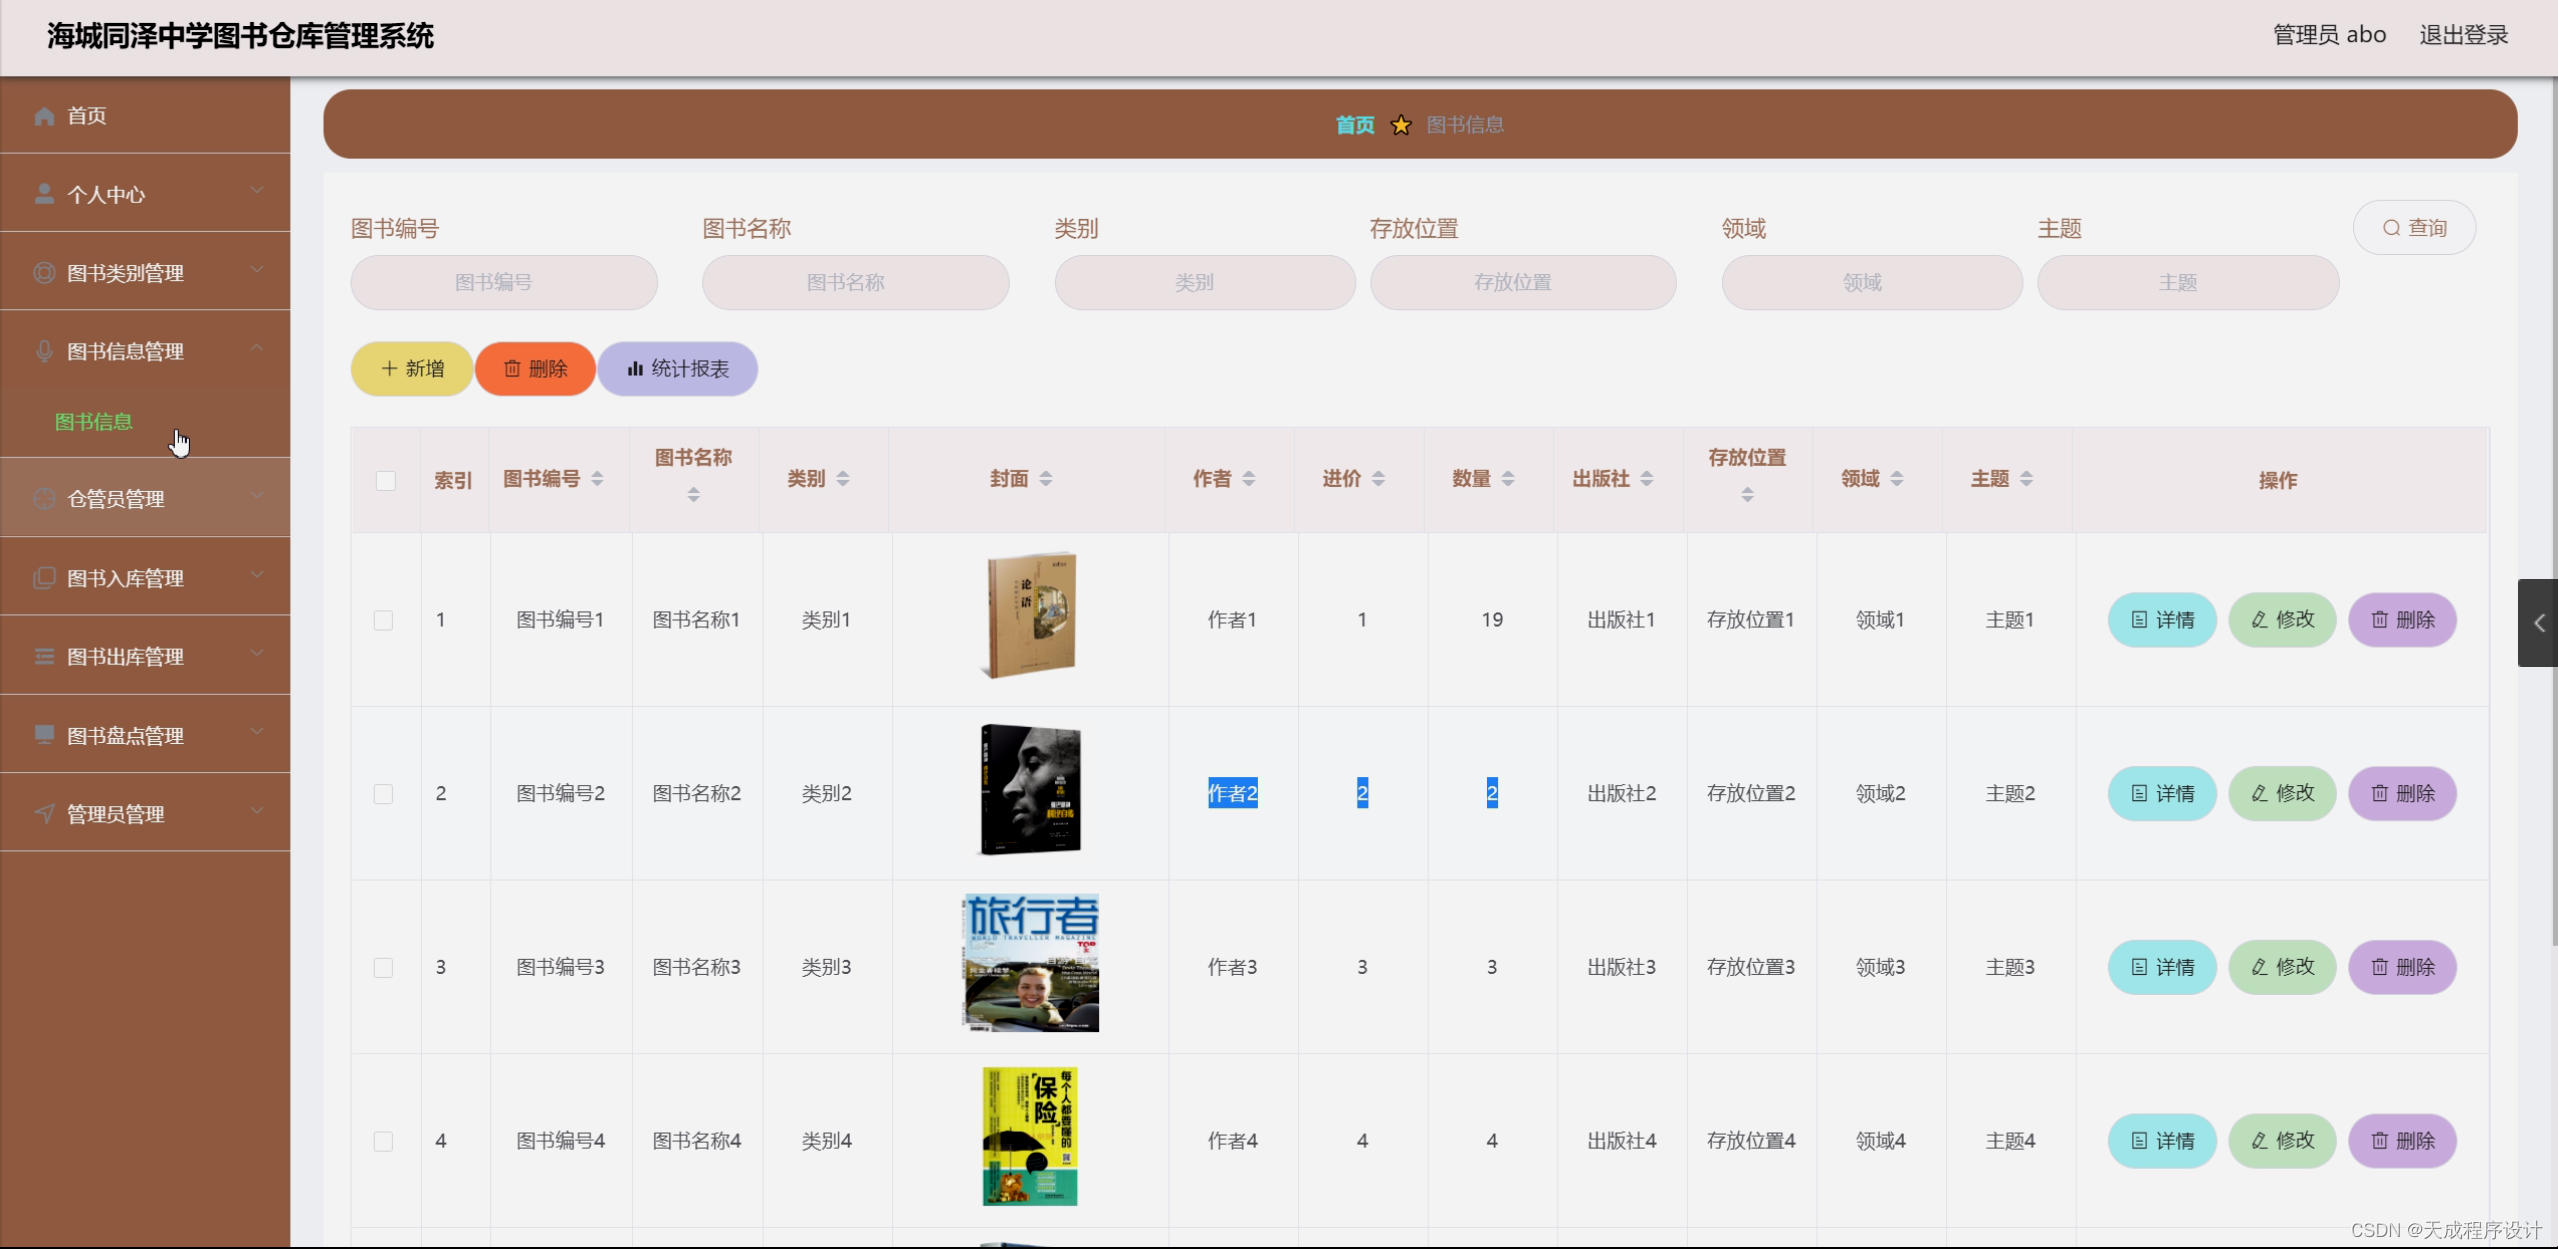Toggle the select-all checkbox in table header
This screenshot has width=2558, height=1249.
point(385,481)
